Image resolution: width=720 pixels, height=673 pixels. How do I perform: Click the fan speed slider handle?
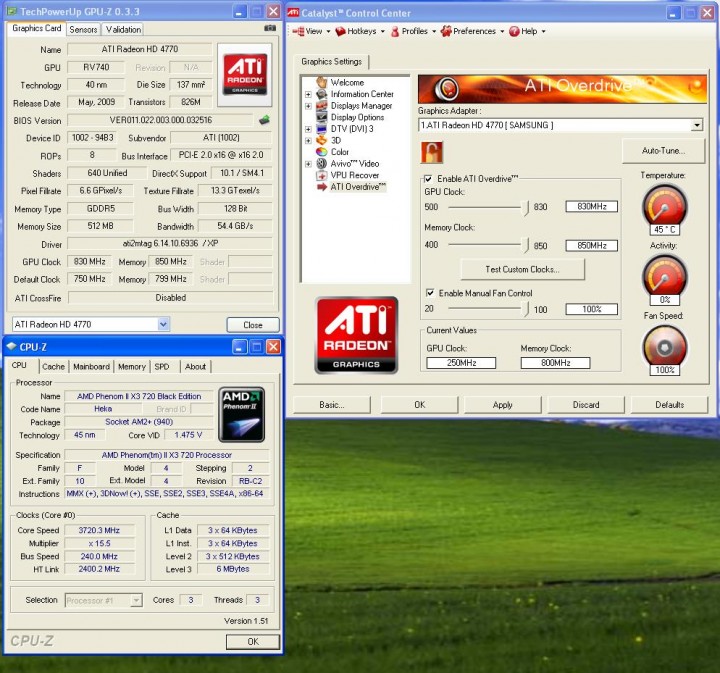(526, 309)
